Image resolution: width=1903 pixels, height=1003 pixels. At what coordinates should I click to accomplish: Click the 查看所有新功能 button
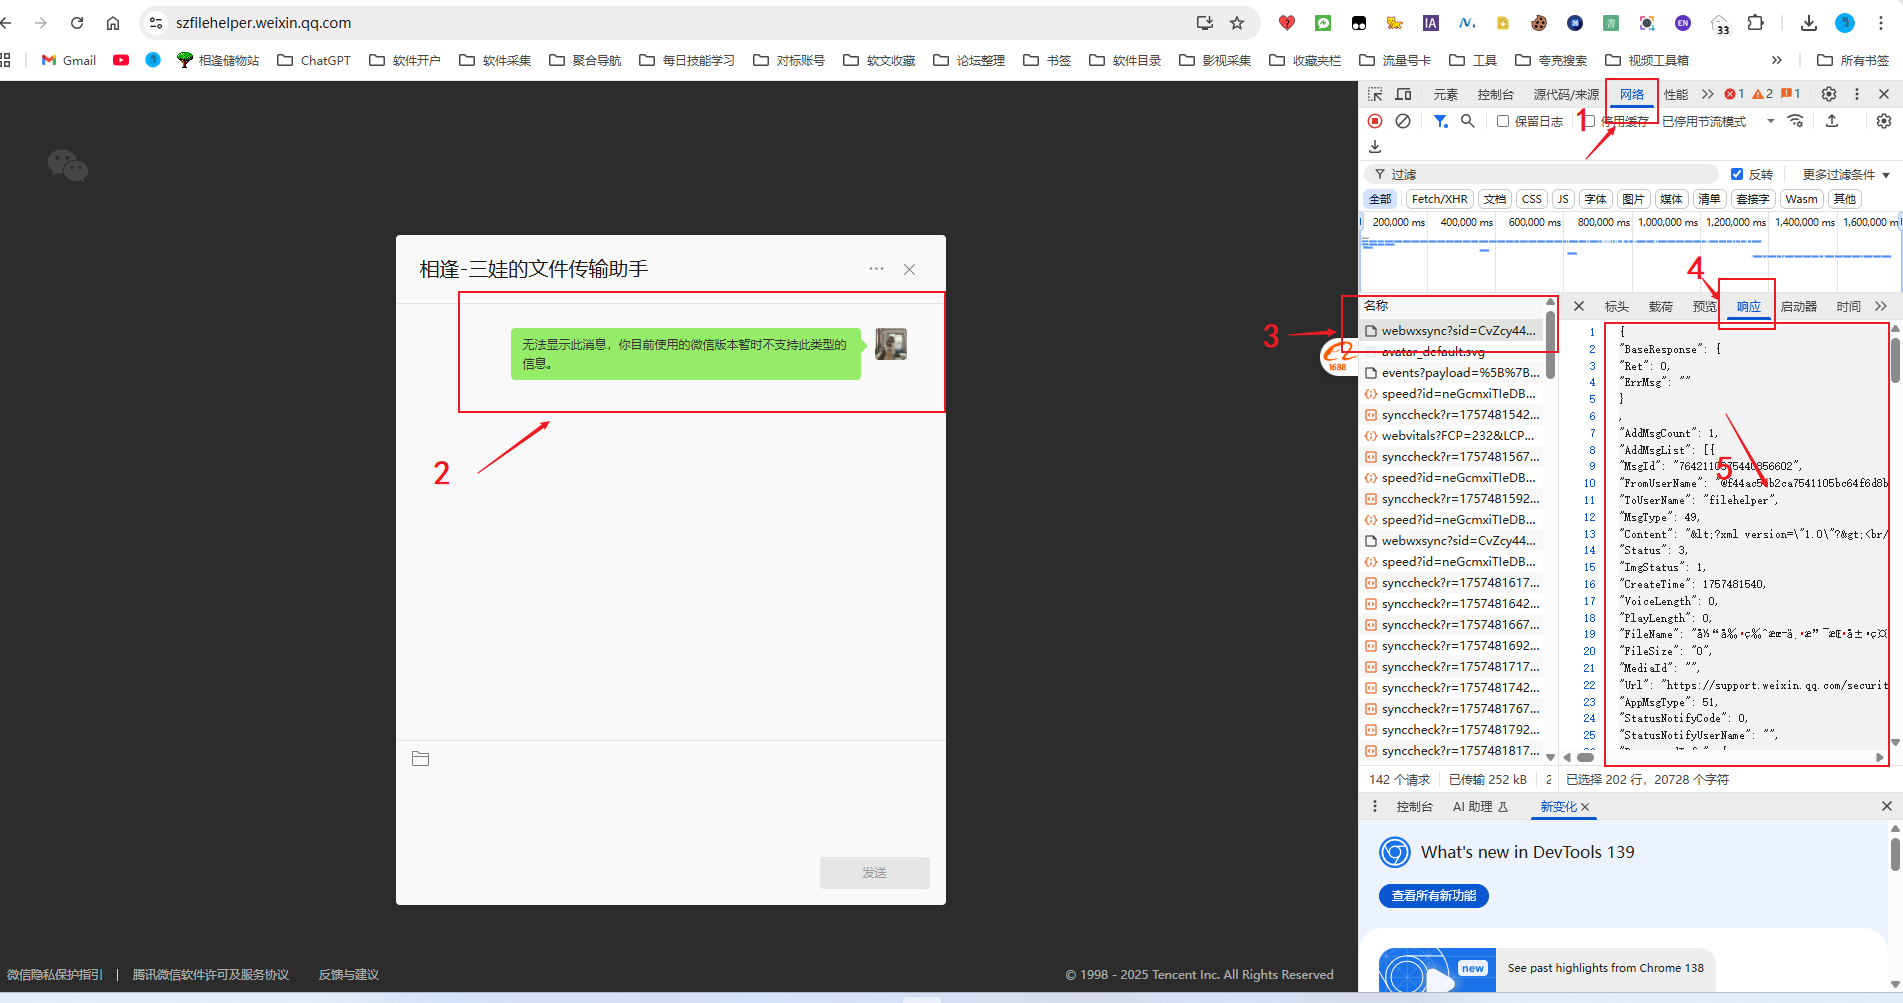[1433, 896]
